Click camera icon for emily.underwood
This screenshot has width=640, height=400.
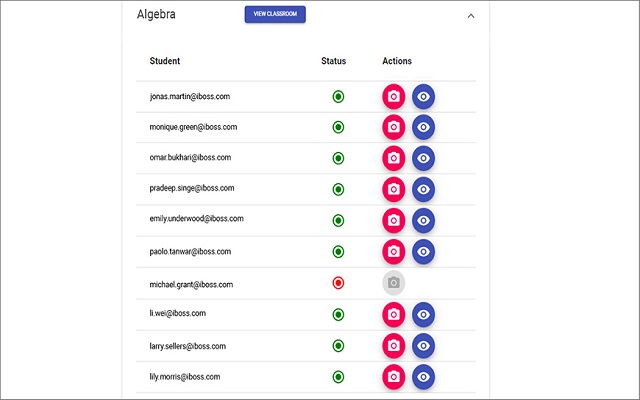coord(393,220)
